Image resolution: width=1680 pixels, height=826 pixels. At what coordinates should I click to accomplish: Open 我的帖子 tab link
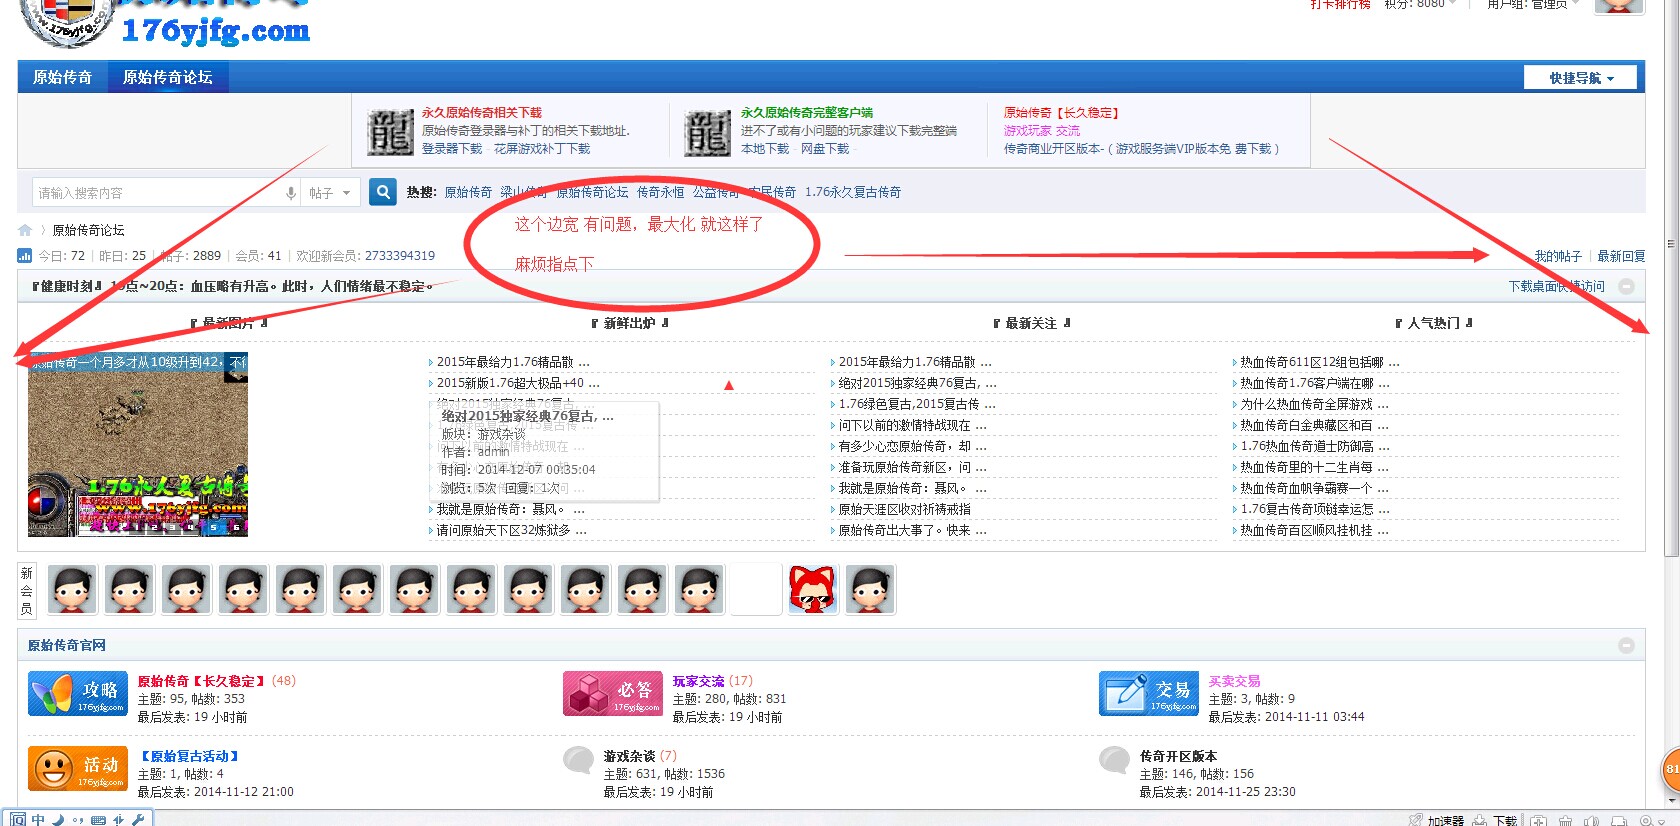click(1558, 257)
